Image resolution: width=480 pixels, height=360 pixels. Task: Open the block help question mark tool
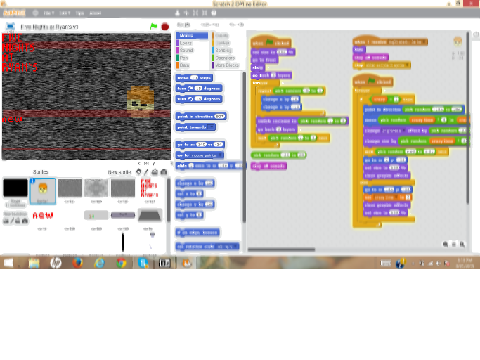(x=214, y=13)
